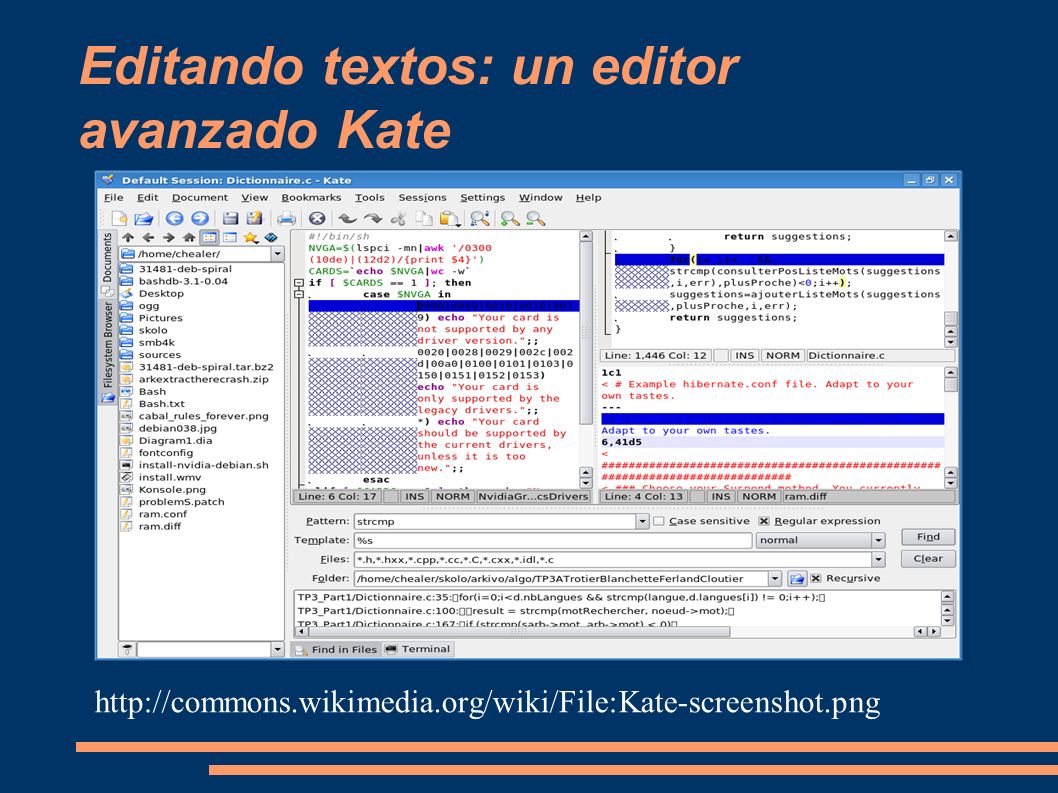
Task: Click the Clear button
Action: click(x=928, y=559)
